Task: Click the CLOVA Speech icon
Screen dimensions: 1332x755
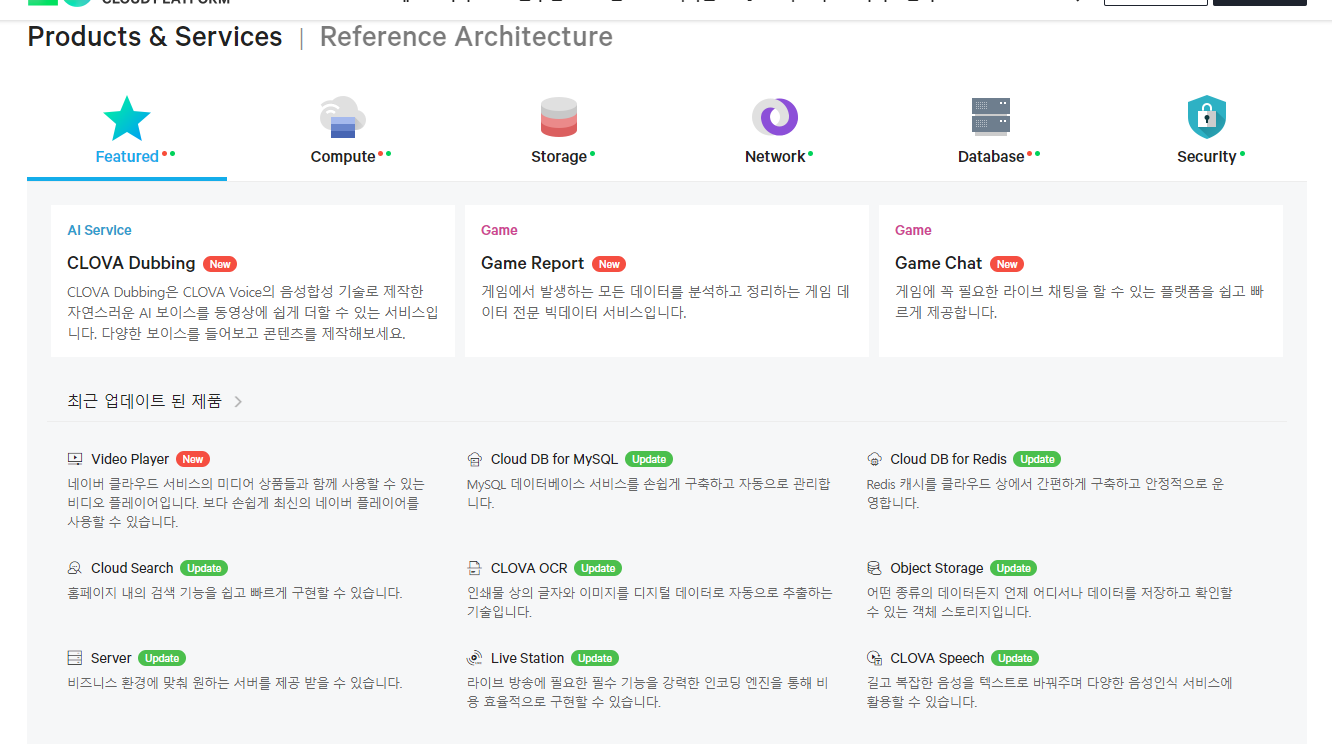Action: pyautogui.click(x=875, y=658)
